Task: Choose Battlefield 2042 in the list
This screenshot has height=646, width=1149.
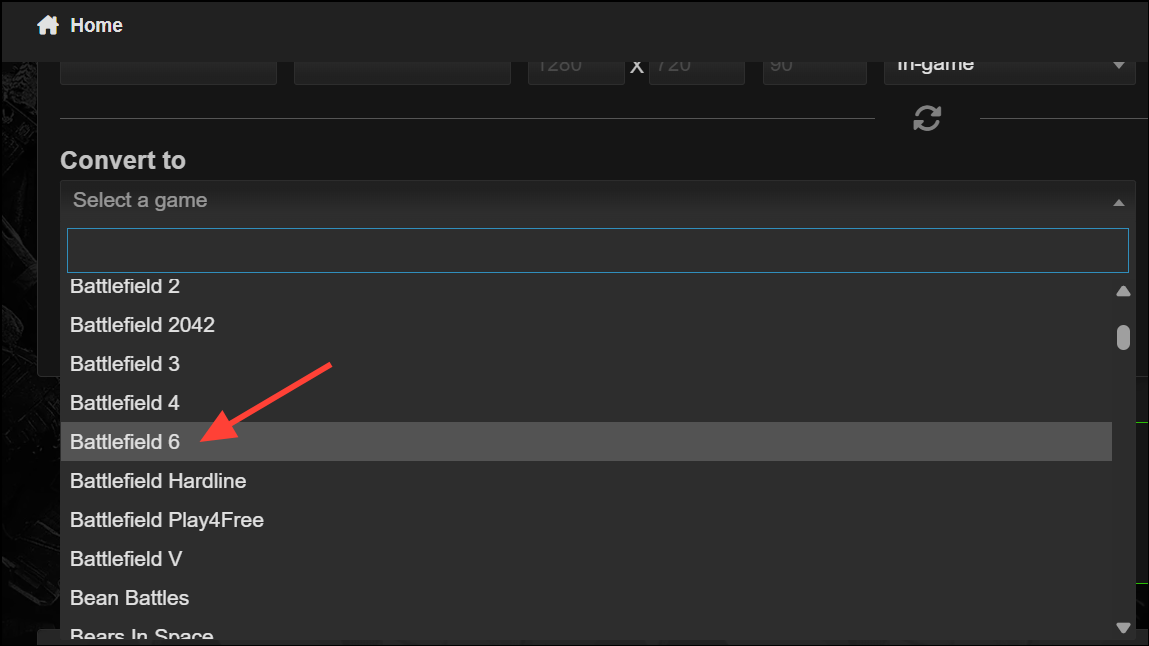Action: [x=585, y=324]
